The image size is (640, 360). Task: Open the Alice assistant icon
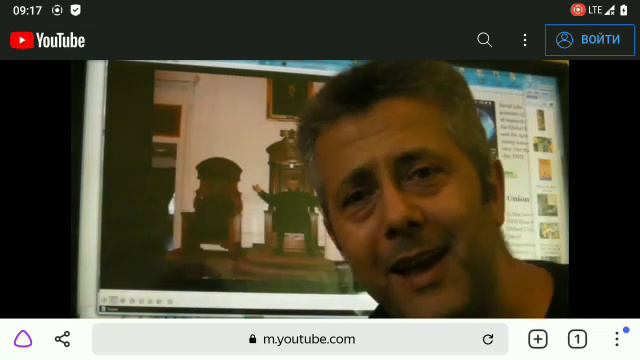tap(23, 339)
